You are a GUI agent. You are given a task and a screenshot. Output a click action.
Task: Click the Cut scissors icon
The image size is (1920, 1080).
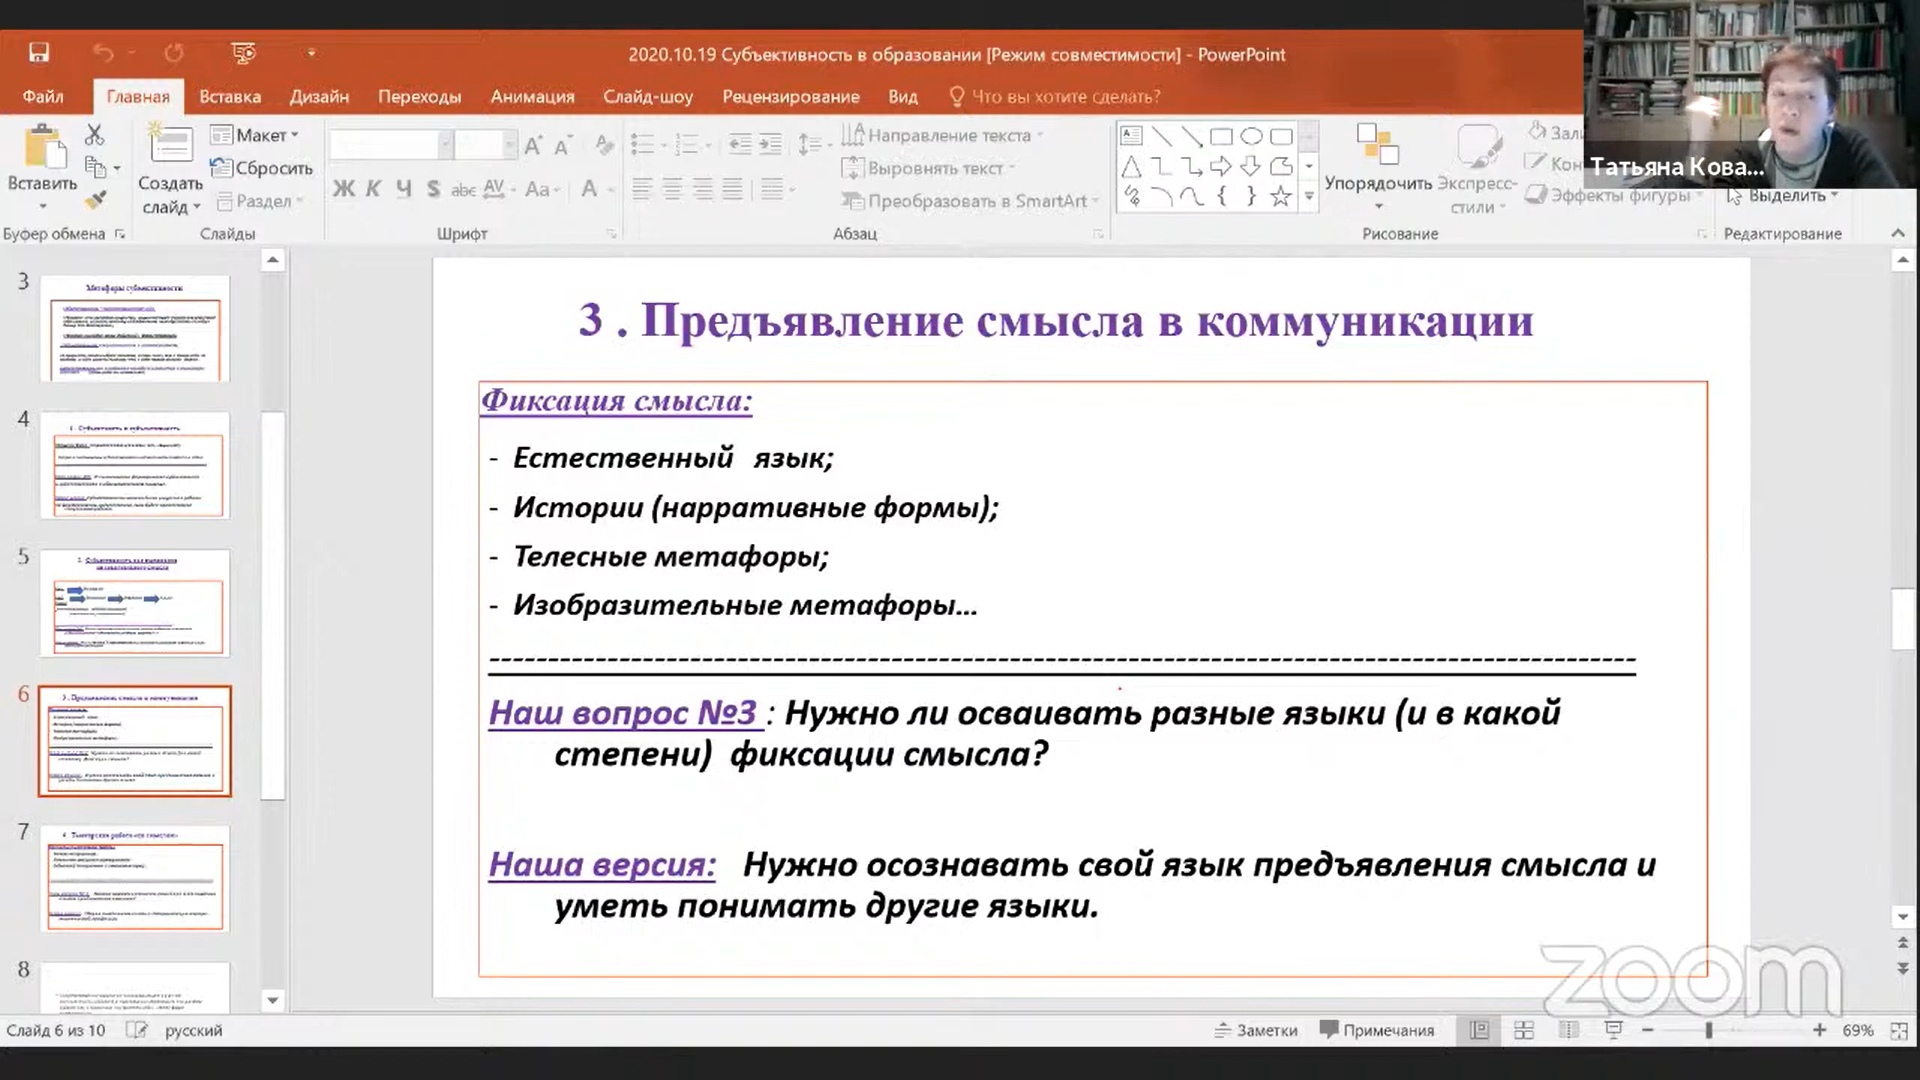tap(95, 134)
